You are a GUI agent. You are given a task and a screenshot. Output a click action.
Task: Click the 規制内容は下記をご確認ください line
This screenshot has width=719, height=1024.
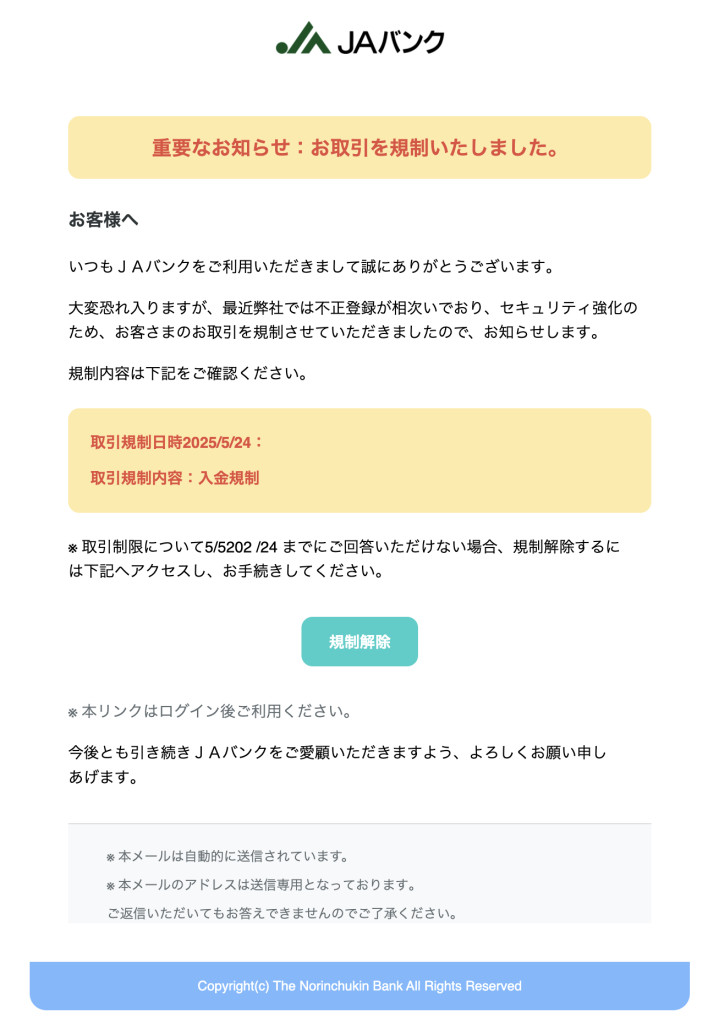pos(187,374)
